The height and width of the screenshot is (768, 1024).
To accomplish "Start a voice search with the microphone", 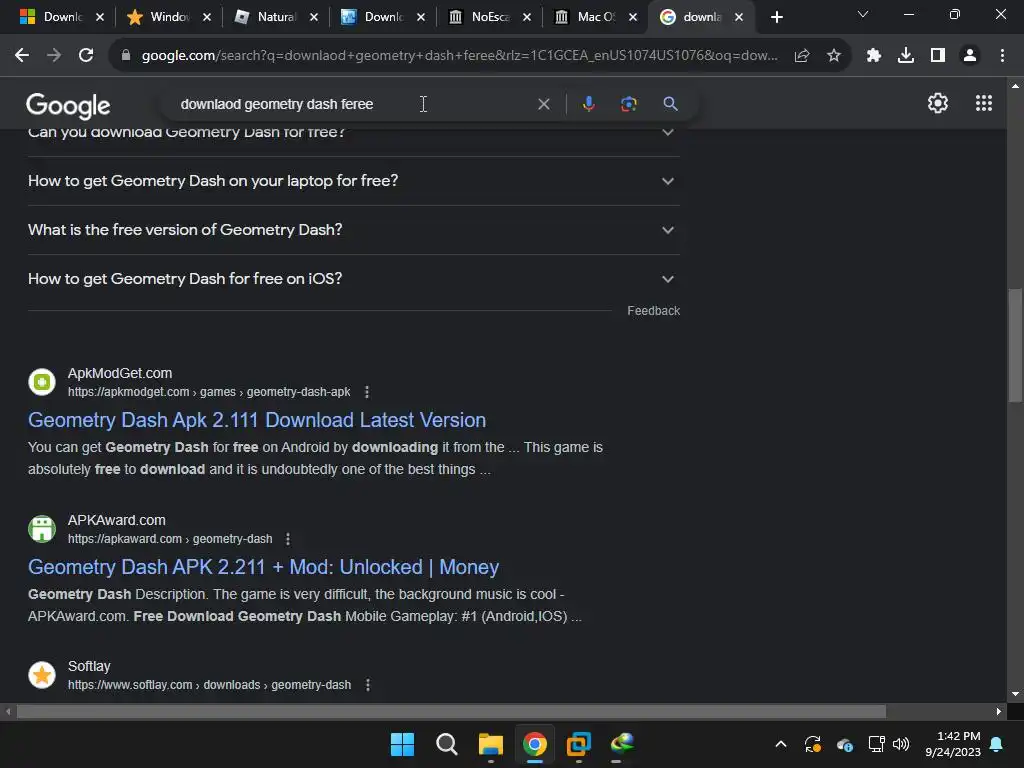I will pyautogui.click(x=588, y=104).
